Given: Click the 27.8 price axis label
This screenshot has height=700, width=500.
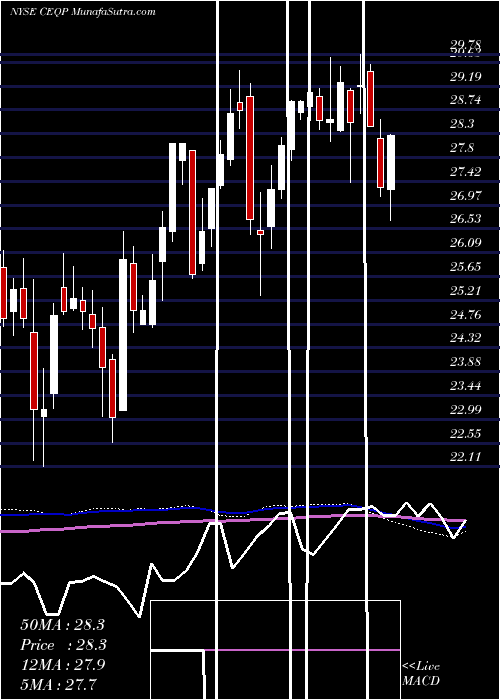Looking at the screenshot, I should [x=462, y=148].
